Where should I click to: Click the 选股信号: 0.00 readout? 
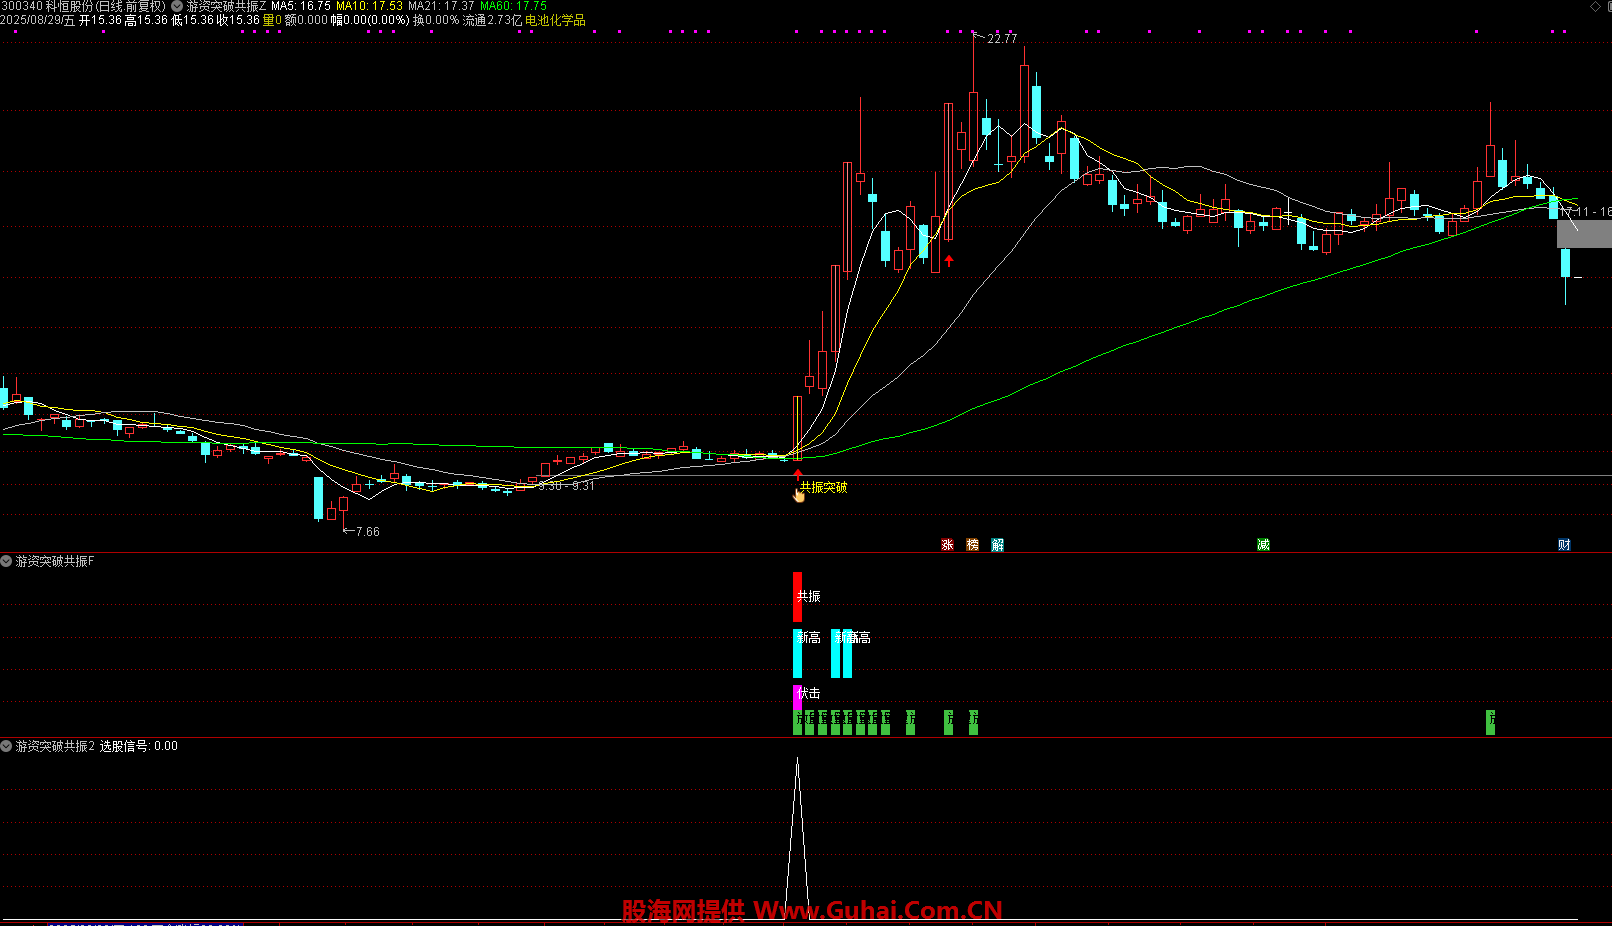pos(139,746)
